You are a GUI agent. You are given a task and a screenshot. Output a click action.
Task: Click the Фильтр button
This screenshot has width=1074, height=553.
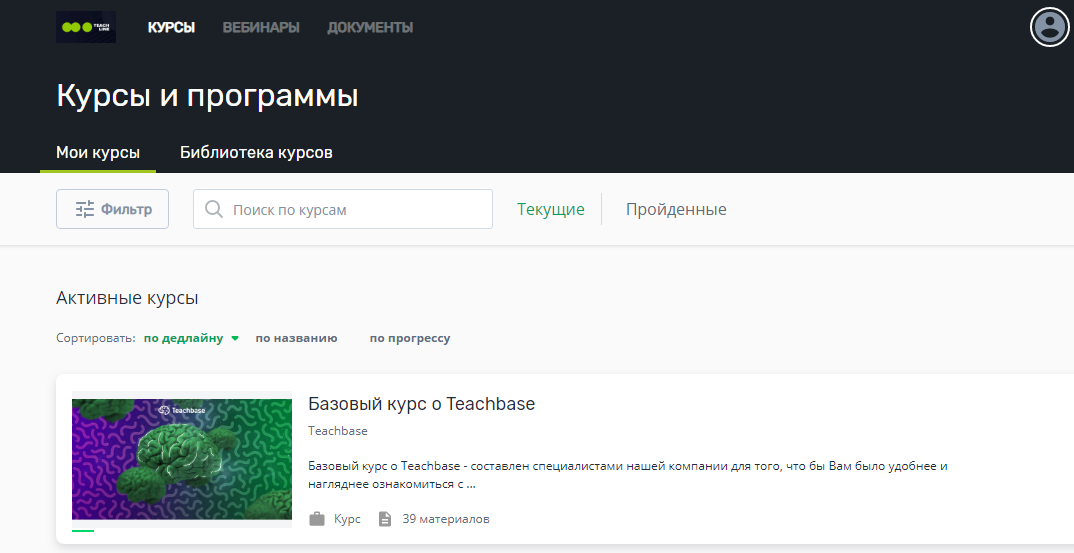pos(112,209)
